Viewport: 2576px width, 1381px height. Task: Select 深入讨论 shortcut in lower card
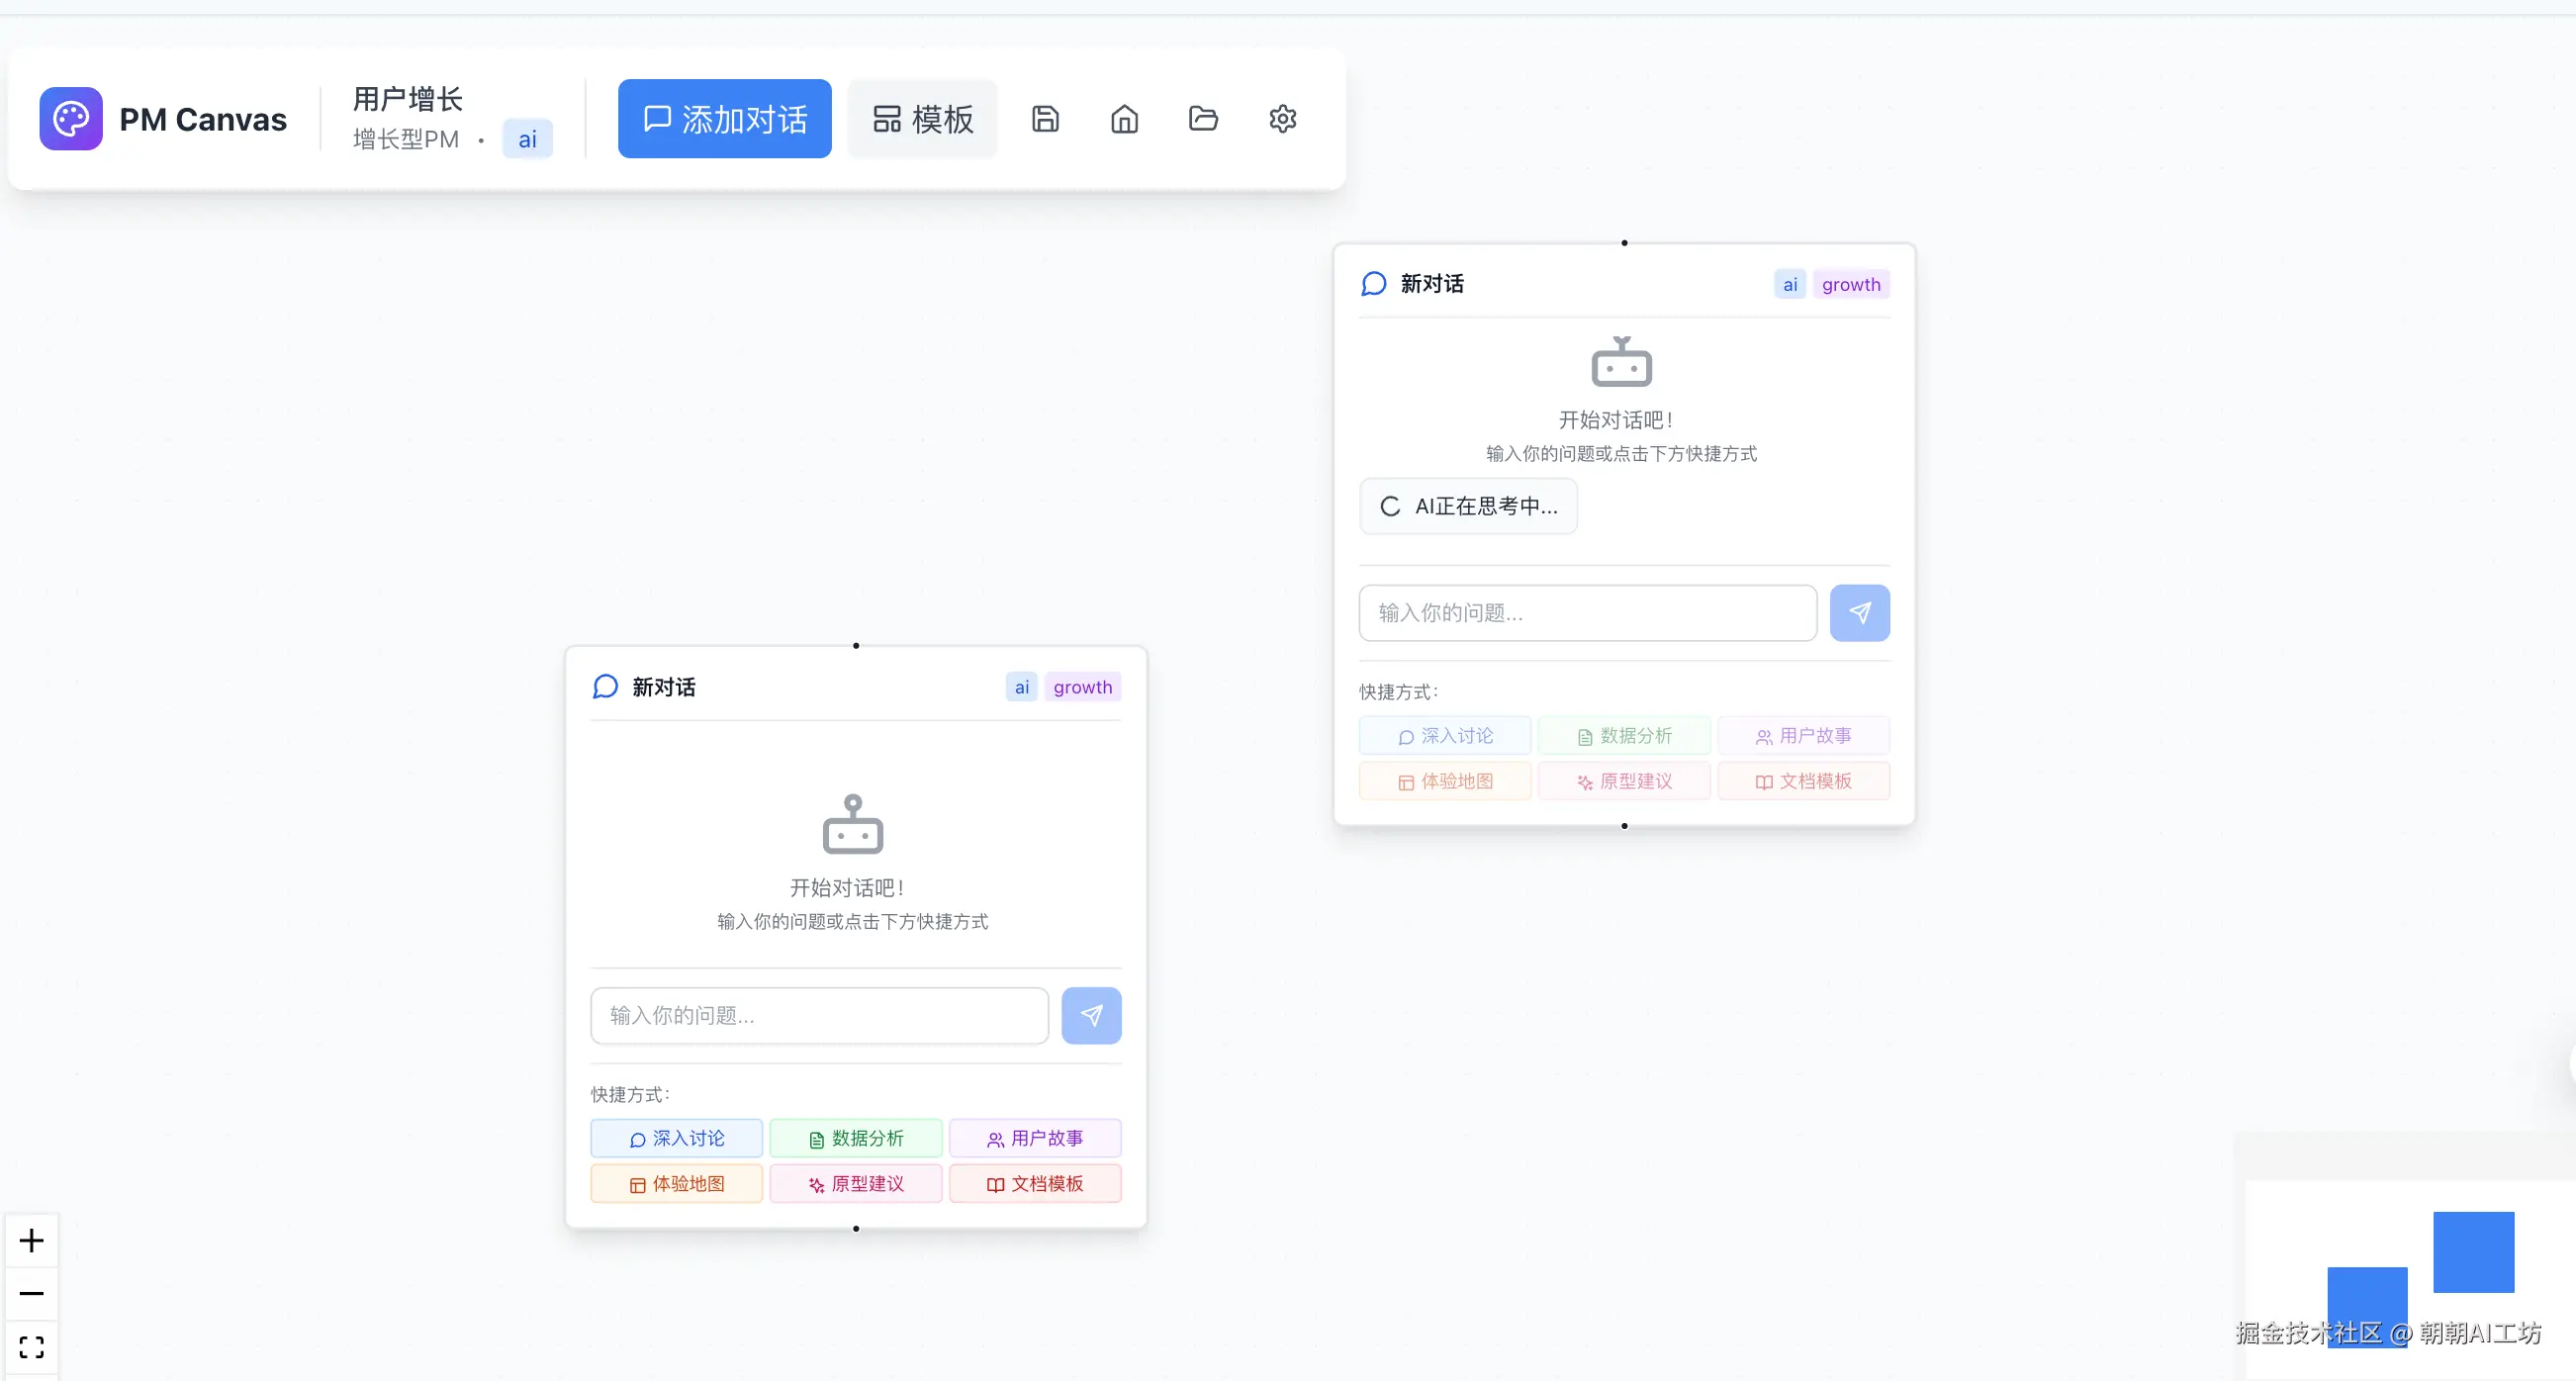click(x=676, y=1138)
